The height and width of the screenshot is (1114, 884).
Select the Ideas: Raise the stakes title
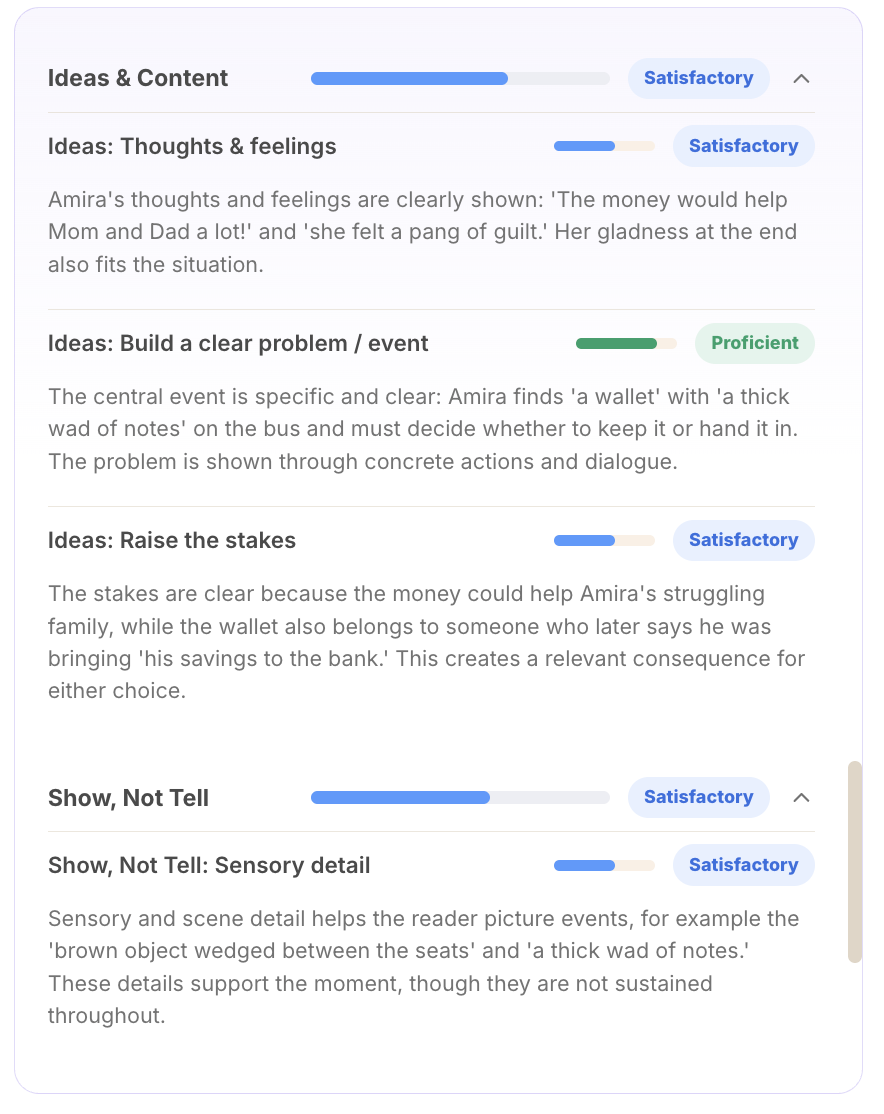click(172, 541)
